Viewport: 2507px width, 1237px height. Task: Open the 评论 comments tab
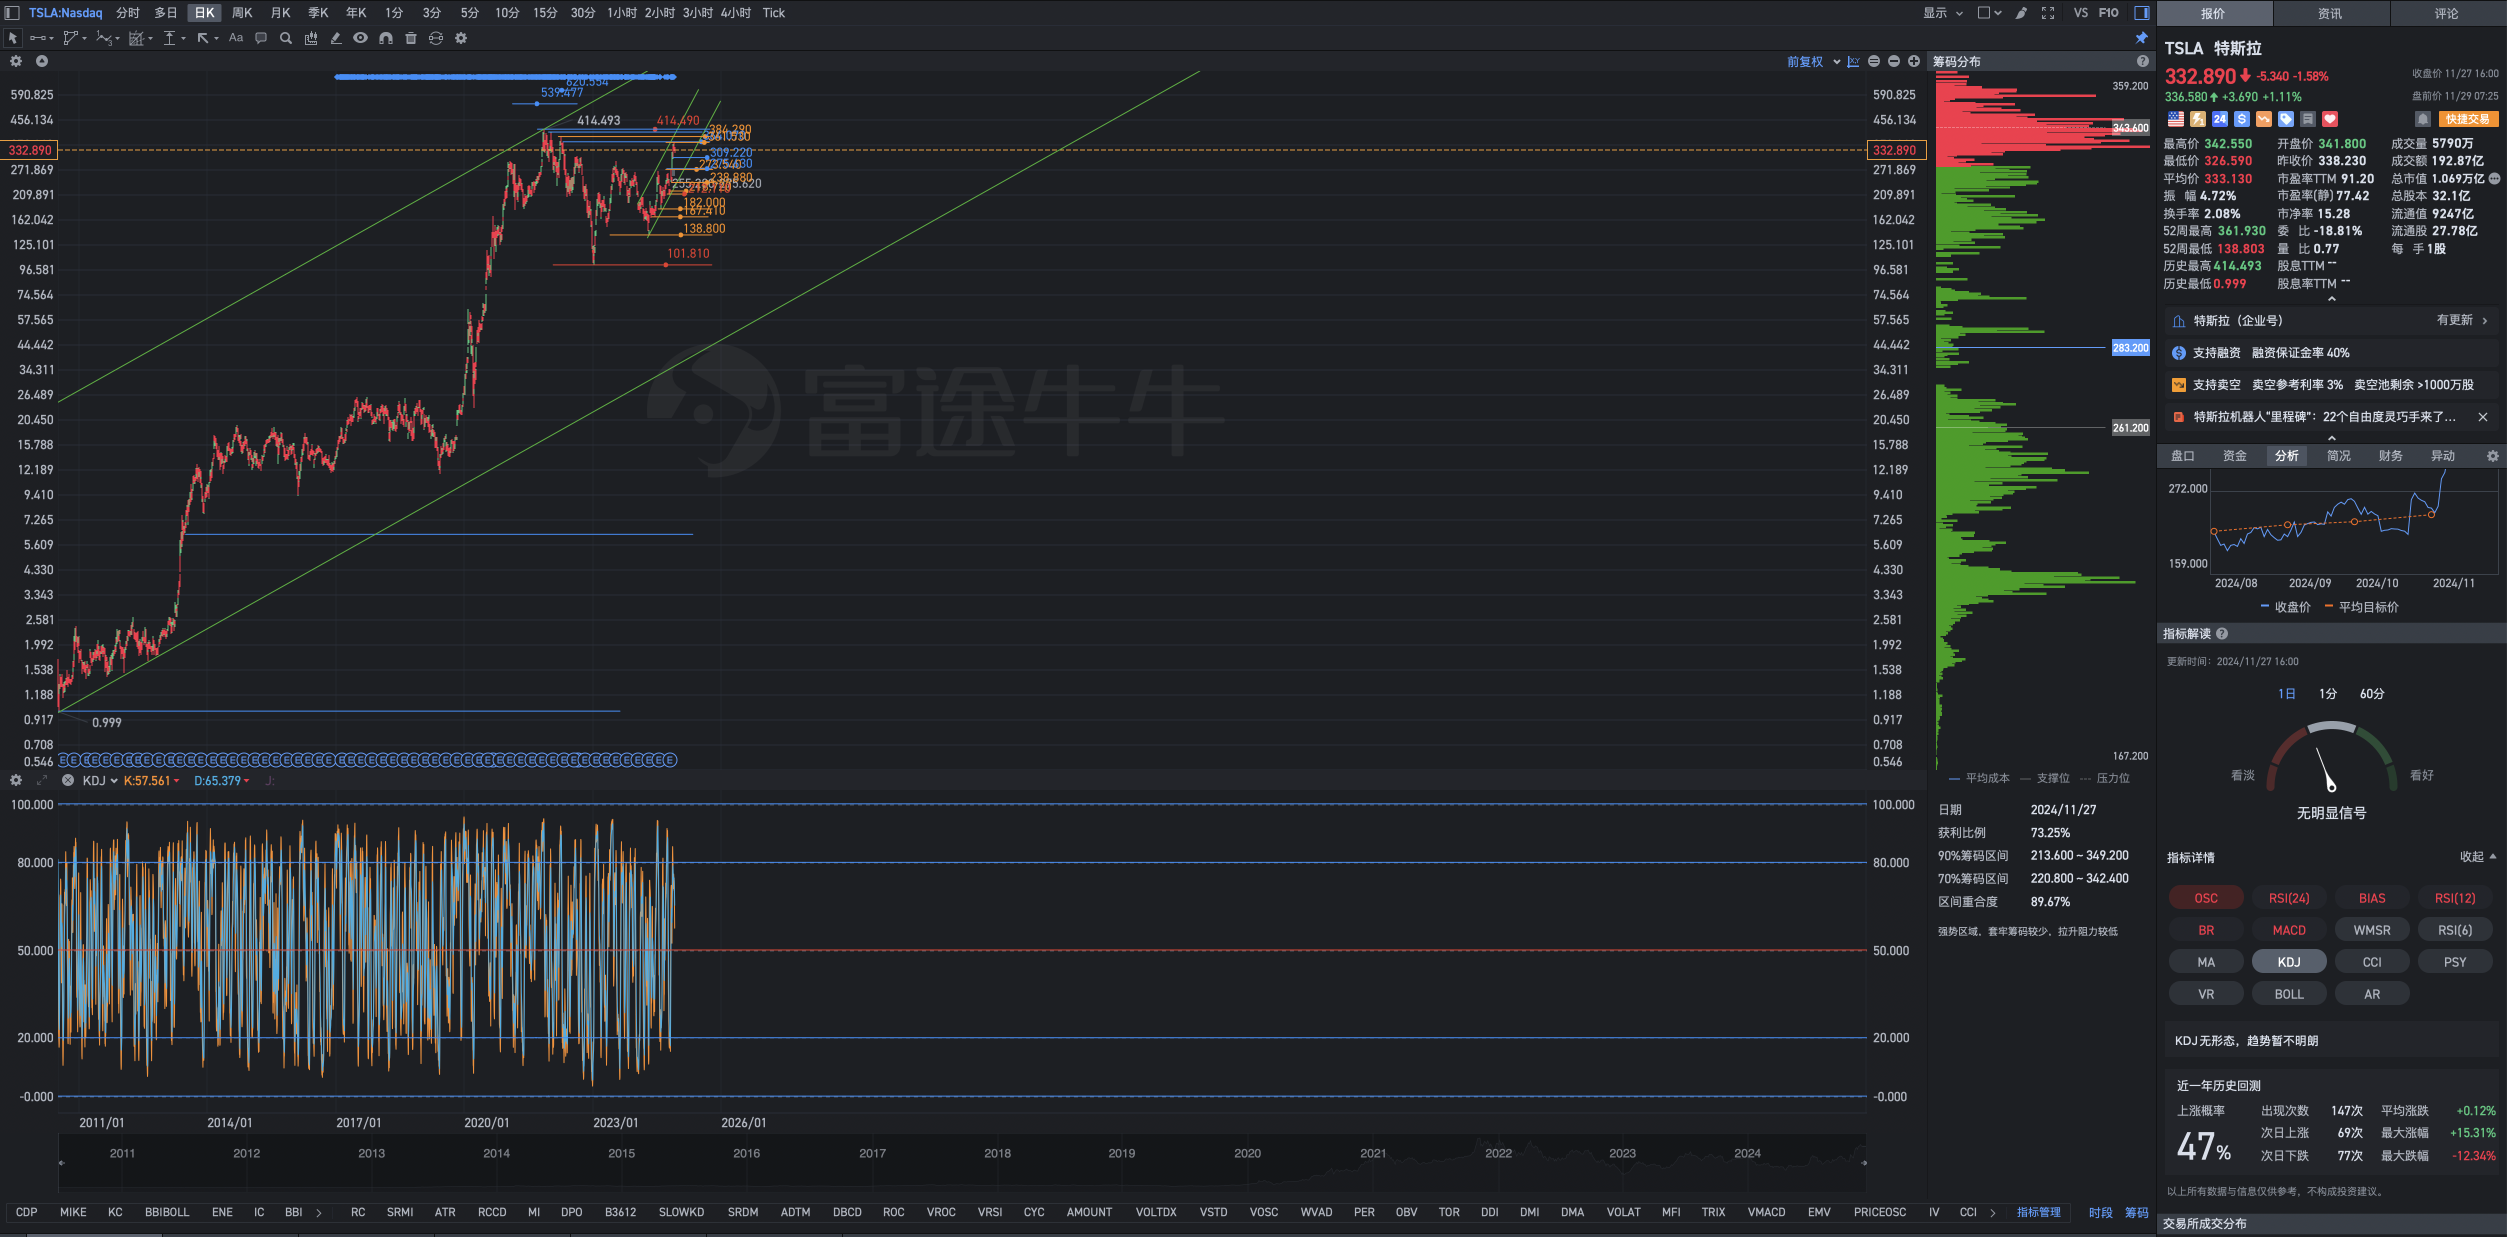2447,13
